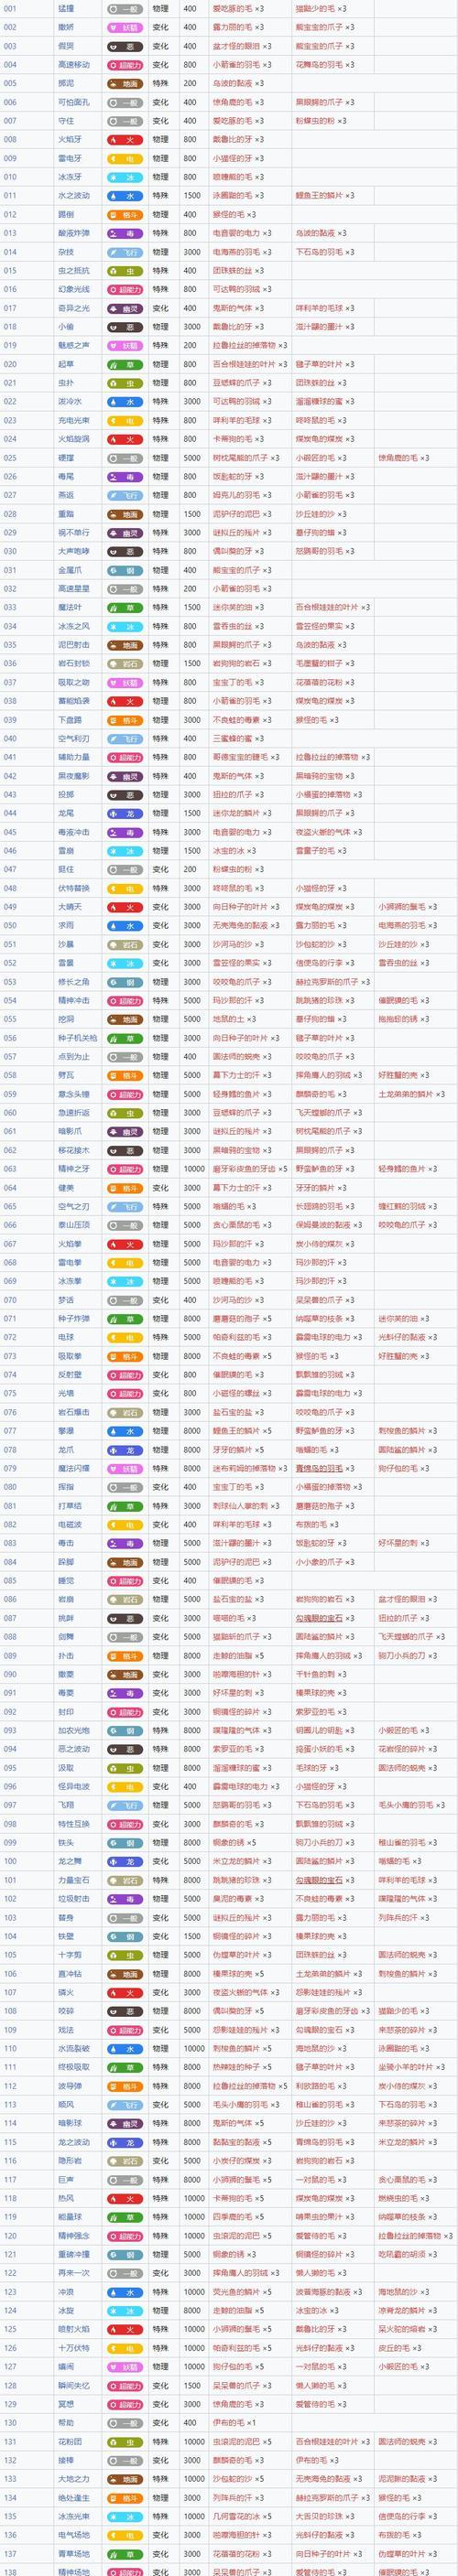Click the Water type badge in row 050

124,925
